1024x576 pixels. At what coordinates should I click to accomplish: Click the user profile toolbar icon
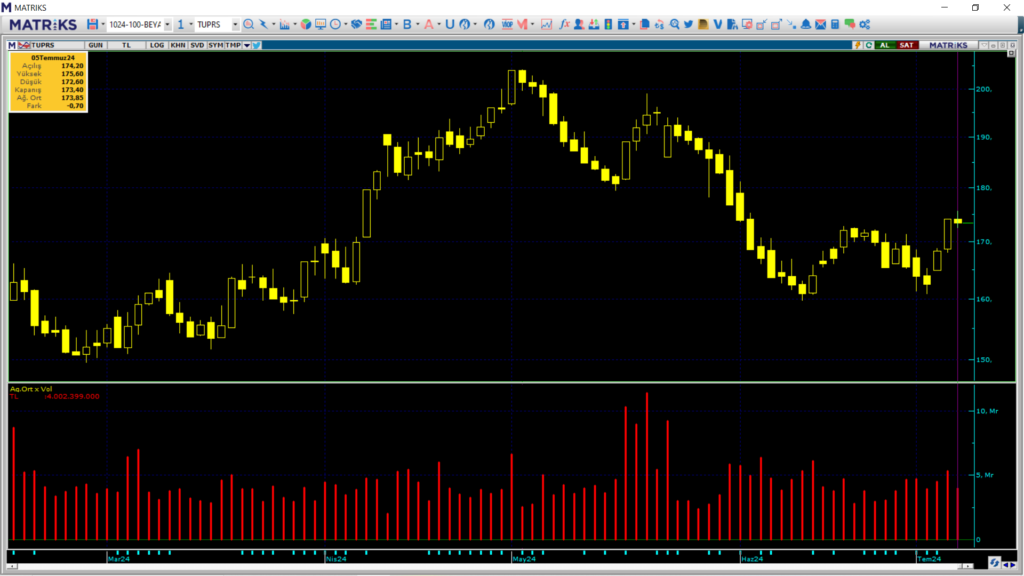[579, 24]
